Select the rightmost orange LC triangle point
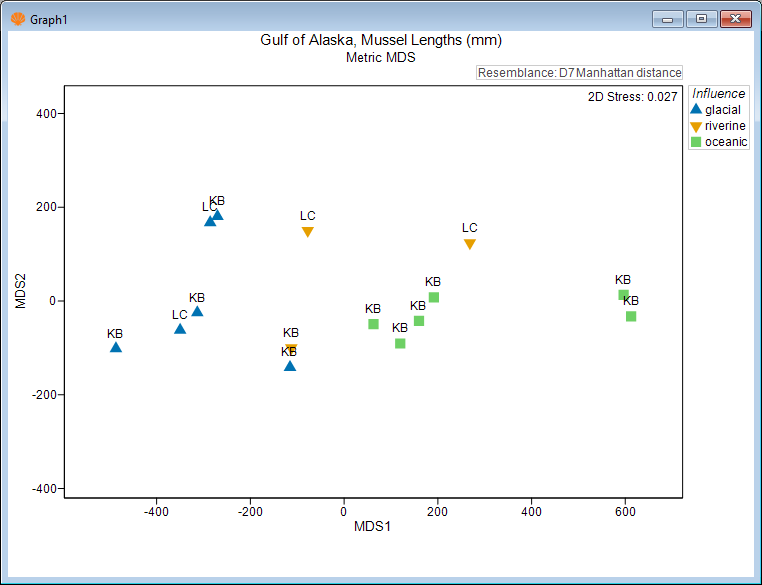This screenshot has height=585, width=762. [470, 244]
